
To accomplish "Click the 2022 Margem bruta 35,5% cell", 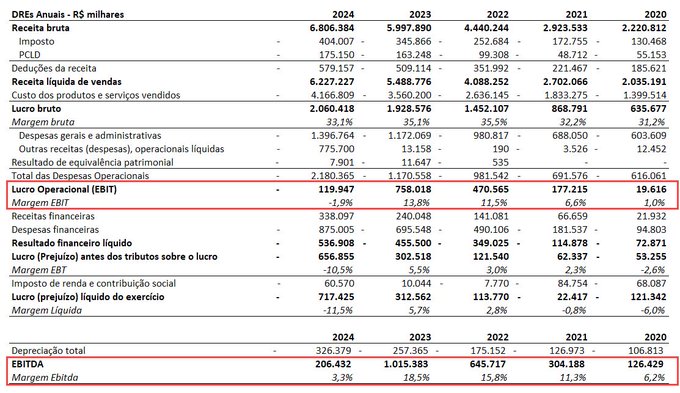I will tap(494, 122).
